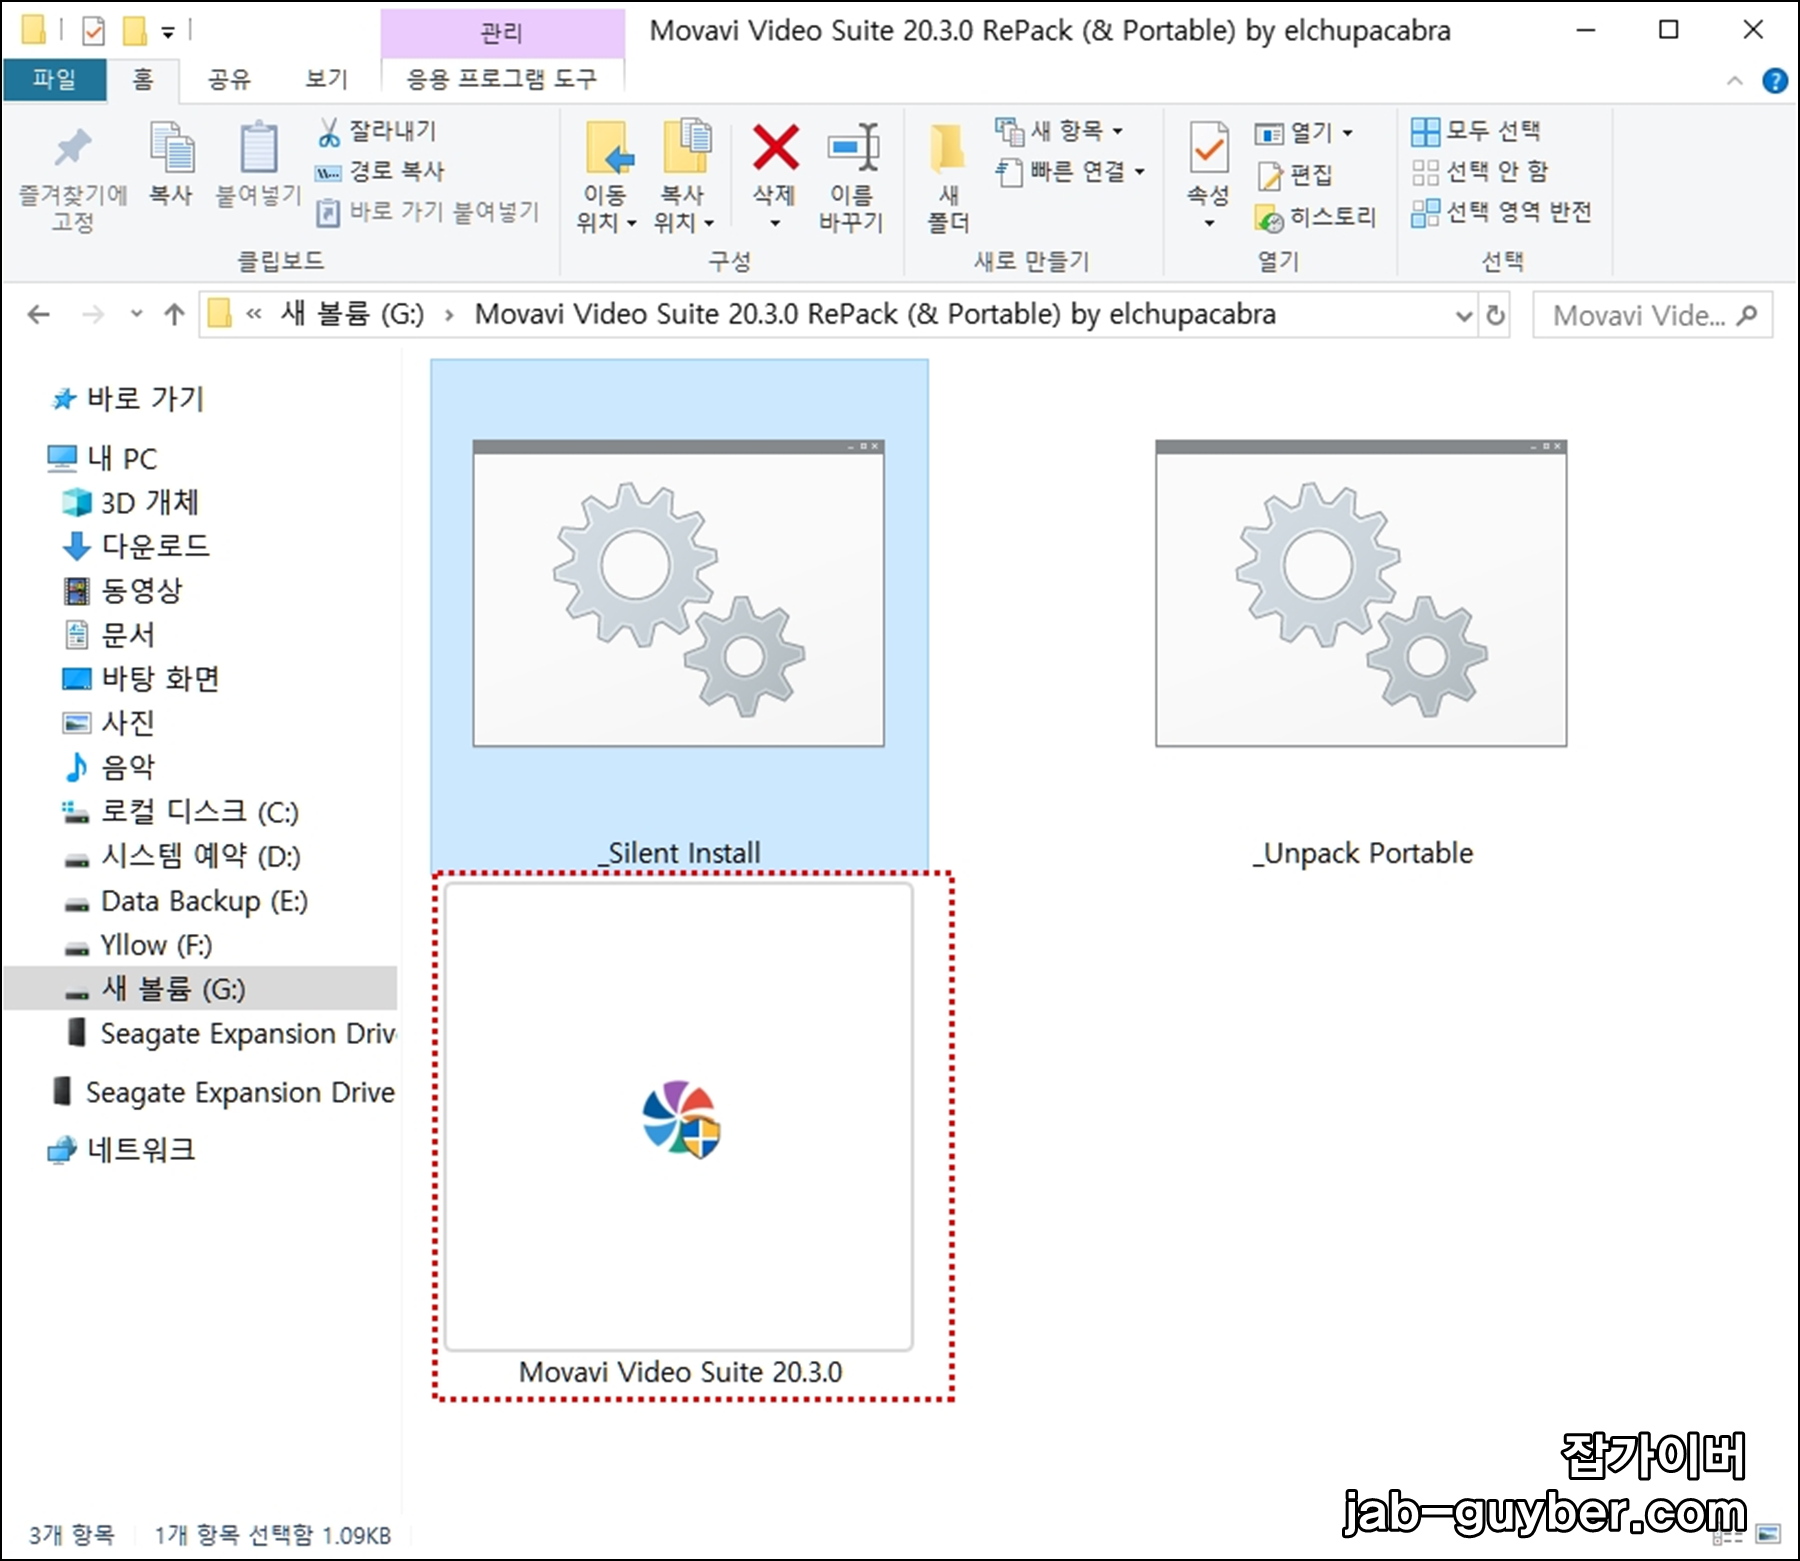1800x1561 pixels.
Task: Open Copy to (복사 위치) menu
Action: coord(684,177)
